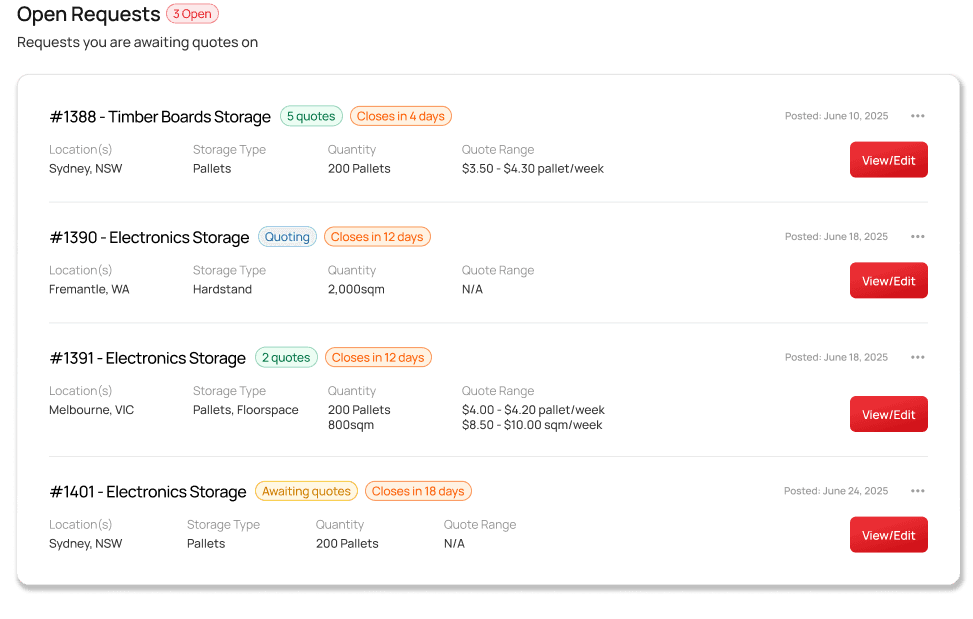Click View/Edit for request #1390
Image resolution: width=973 pixels, height=619 pixels.
[889, 281]
